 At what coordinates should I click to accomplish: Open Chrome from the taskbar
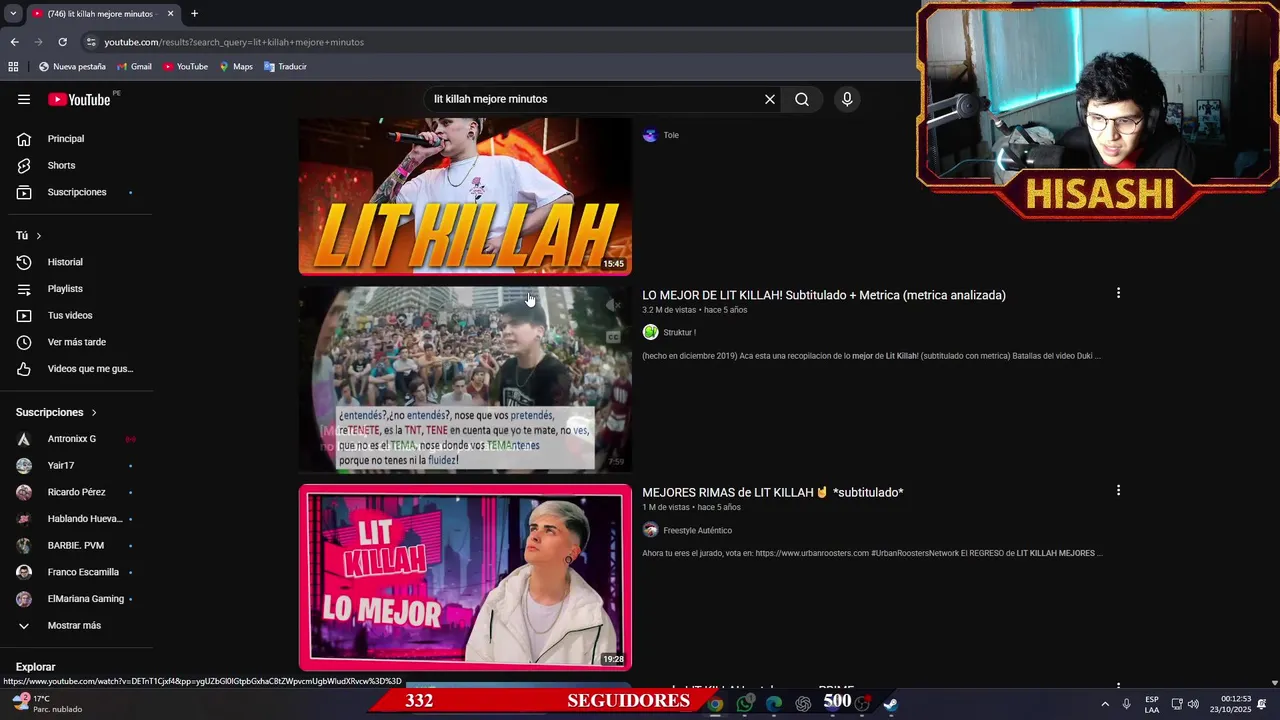point(715,704)
